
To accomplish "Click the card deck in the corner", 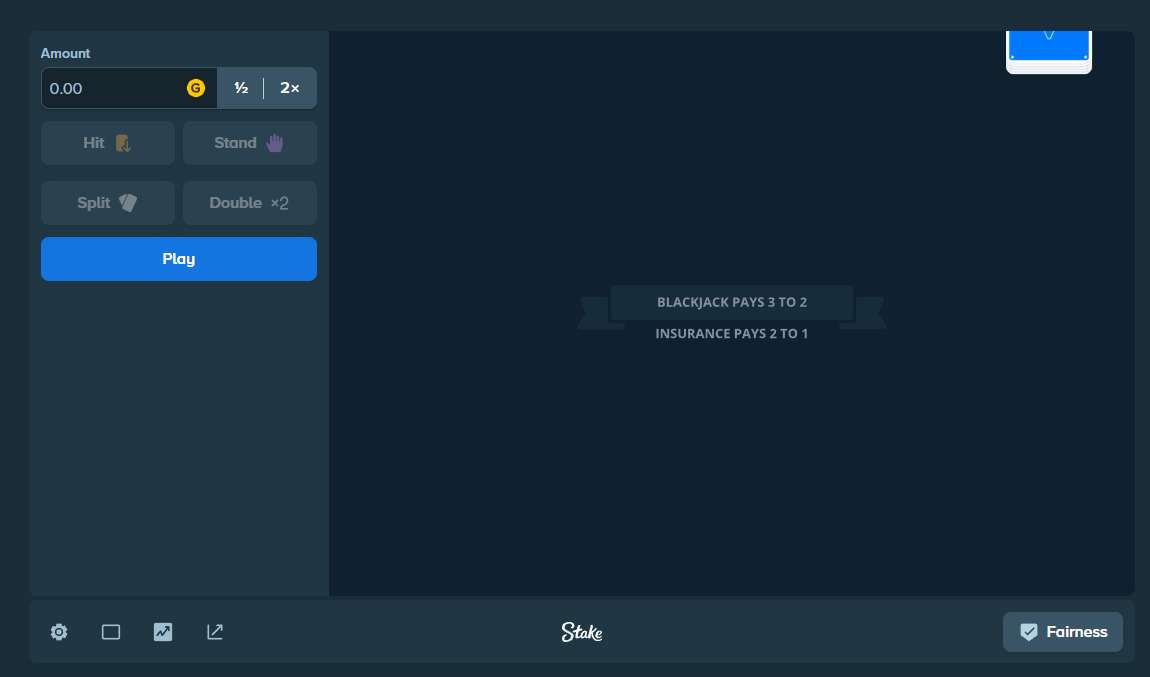I will pos(1049,52).
